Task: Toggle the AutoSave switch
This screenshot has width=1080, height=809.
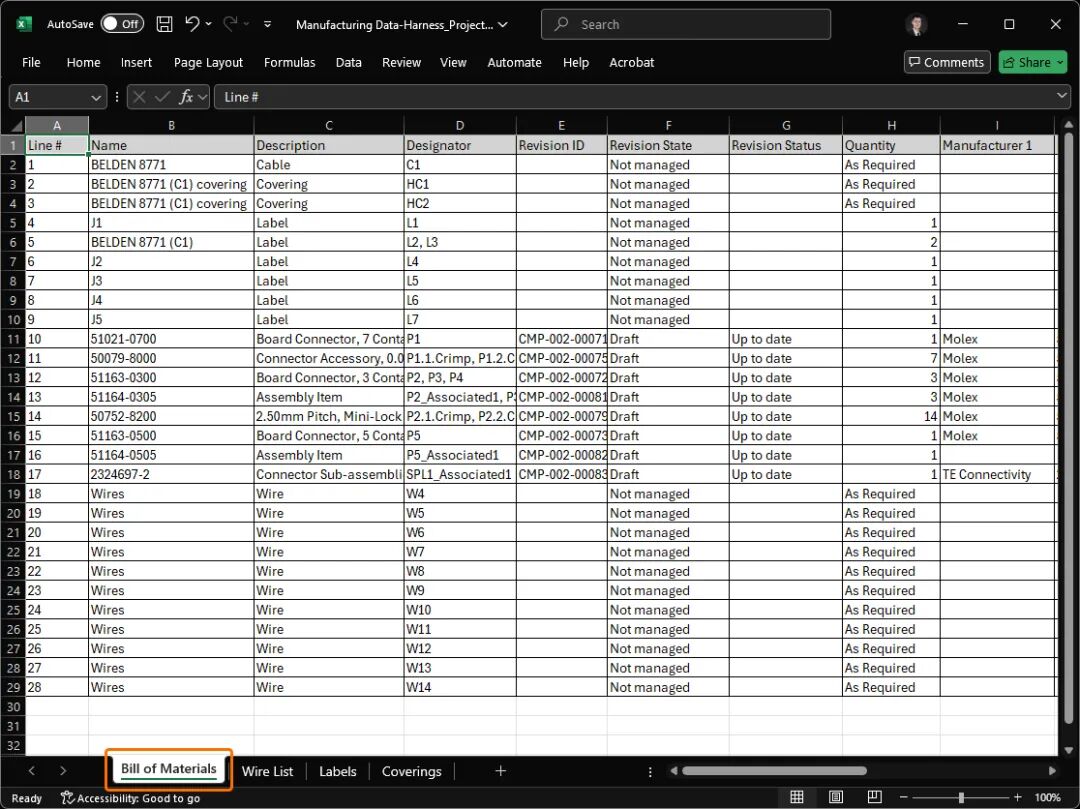Action: pyautogui.click(x=121, y=24)
